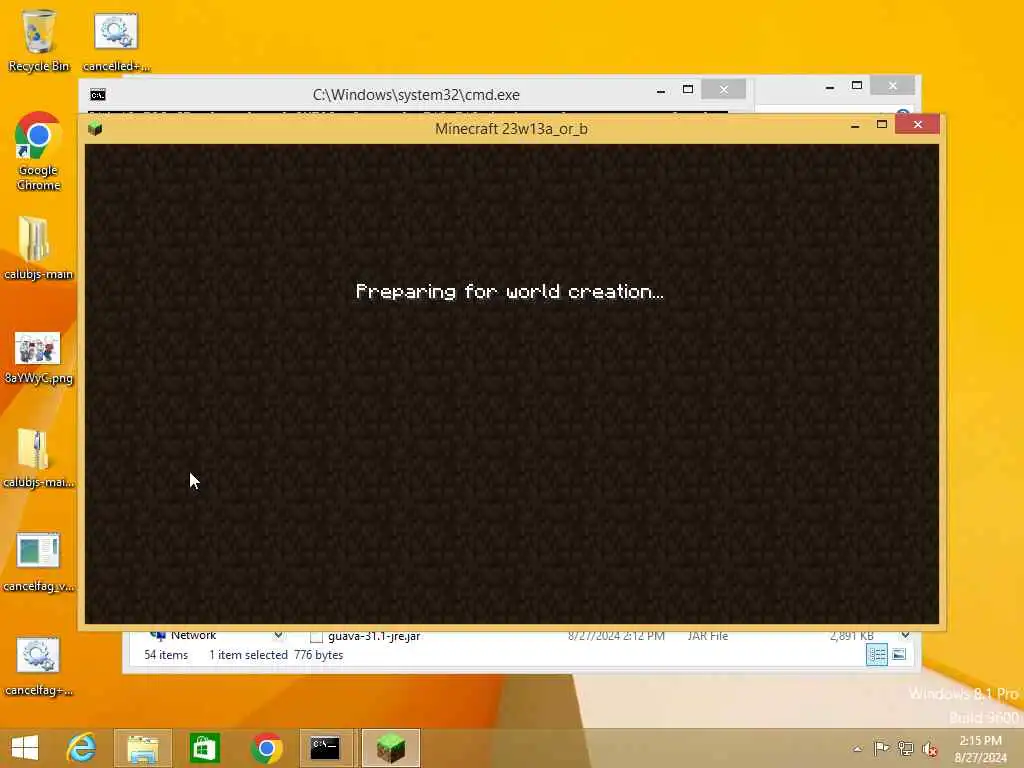Click the 8/27/2024 2:12 PM date cell
This screenshot has width=1024, height=768.
(616, 636)
